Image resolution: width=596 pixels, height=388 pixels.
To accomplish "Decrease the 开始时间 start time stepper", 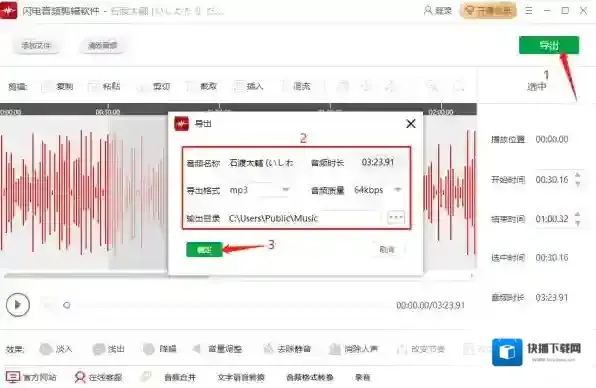I will click(x=578, y=184).
